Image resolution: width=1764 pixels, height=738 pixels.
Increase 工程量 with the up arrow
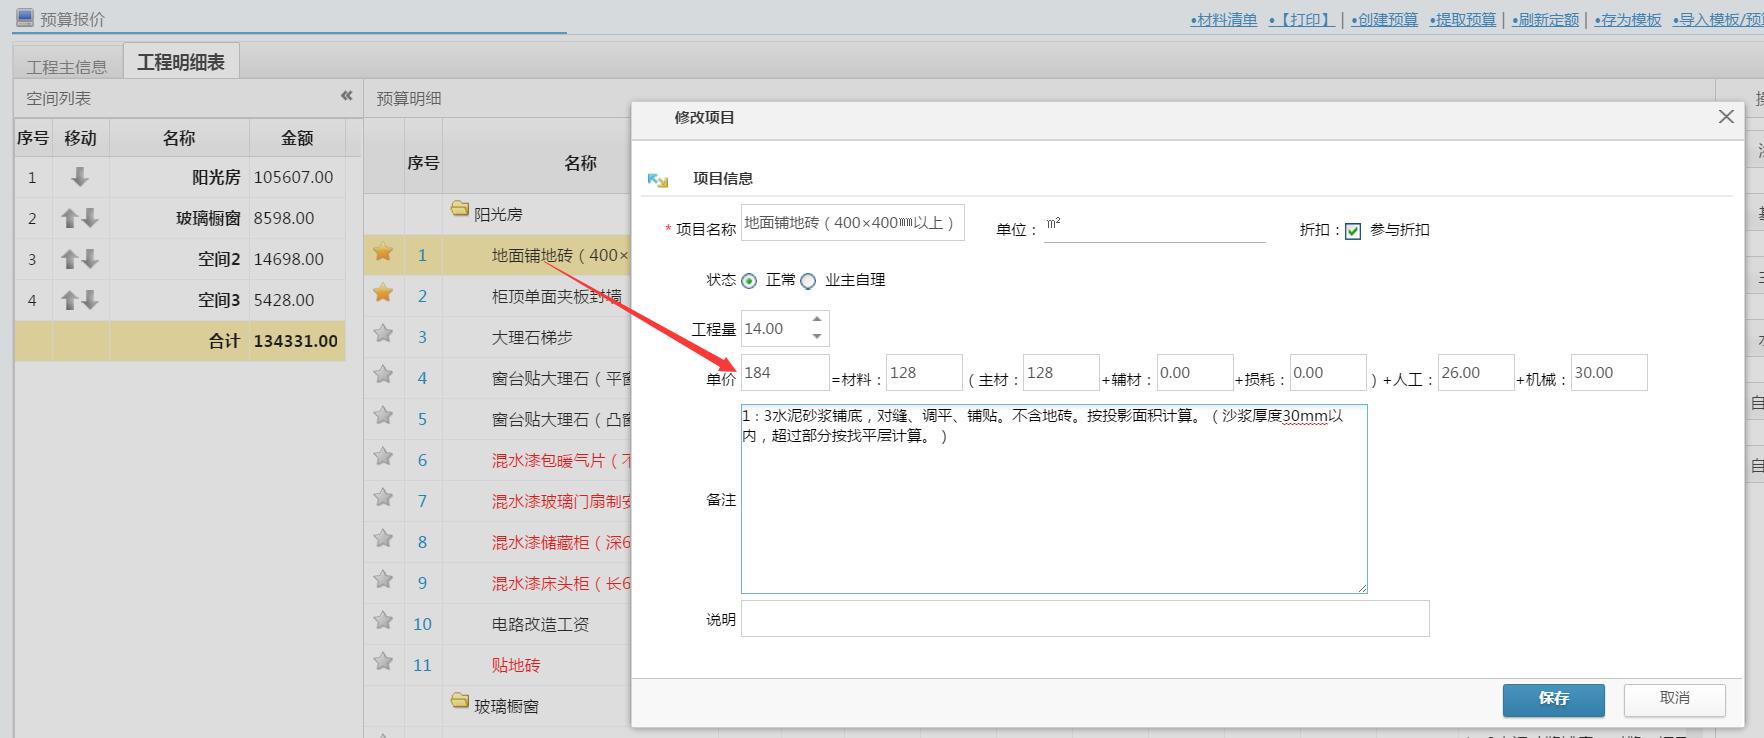pyautogui.click(x=817, y=320)
